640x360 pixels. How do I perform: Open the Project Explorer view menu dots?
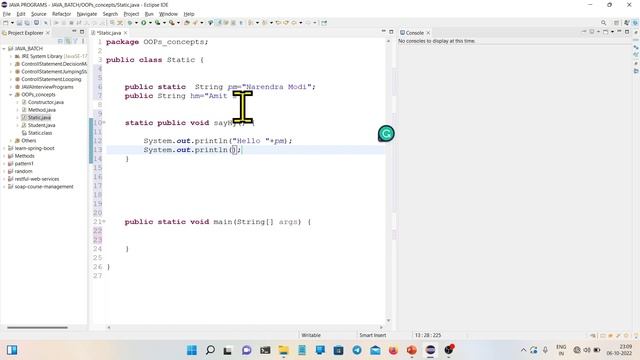coord(83,41)
